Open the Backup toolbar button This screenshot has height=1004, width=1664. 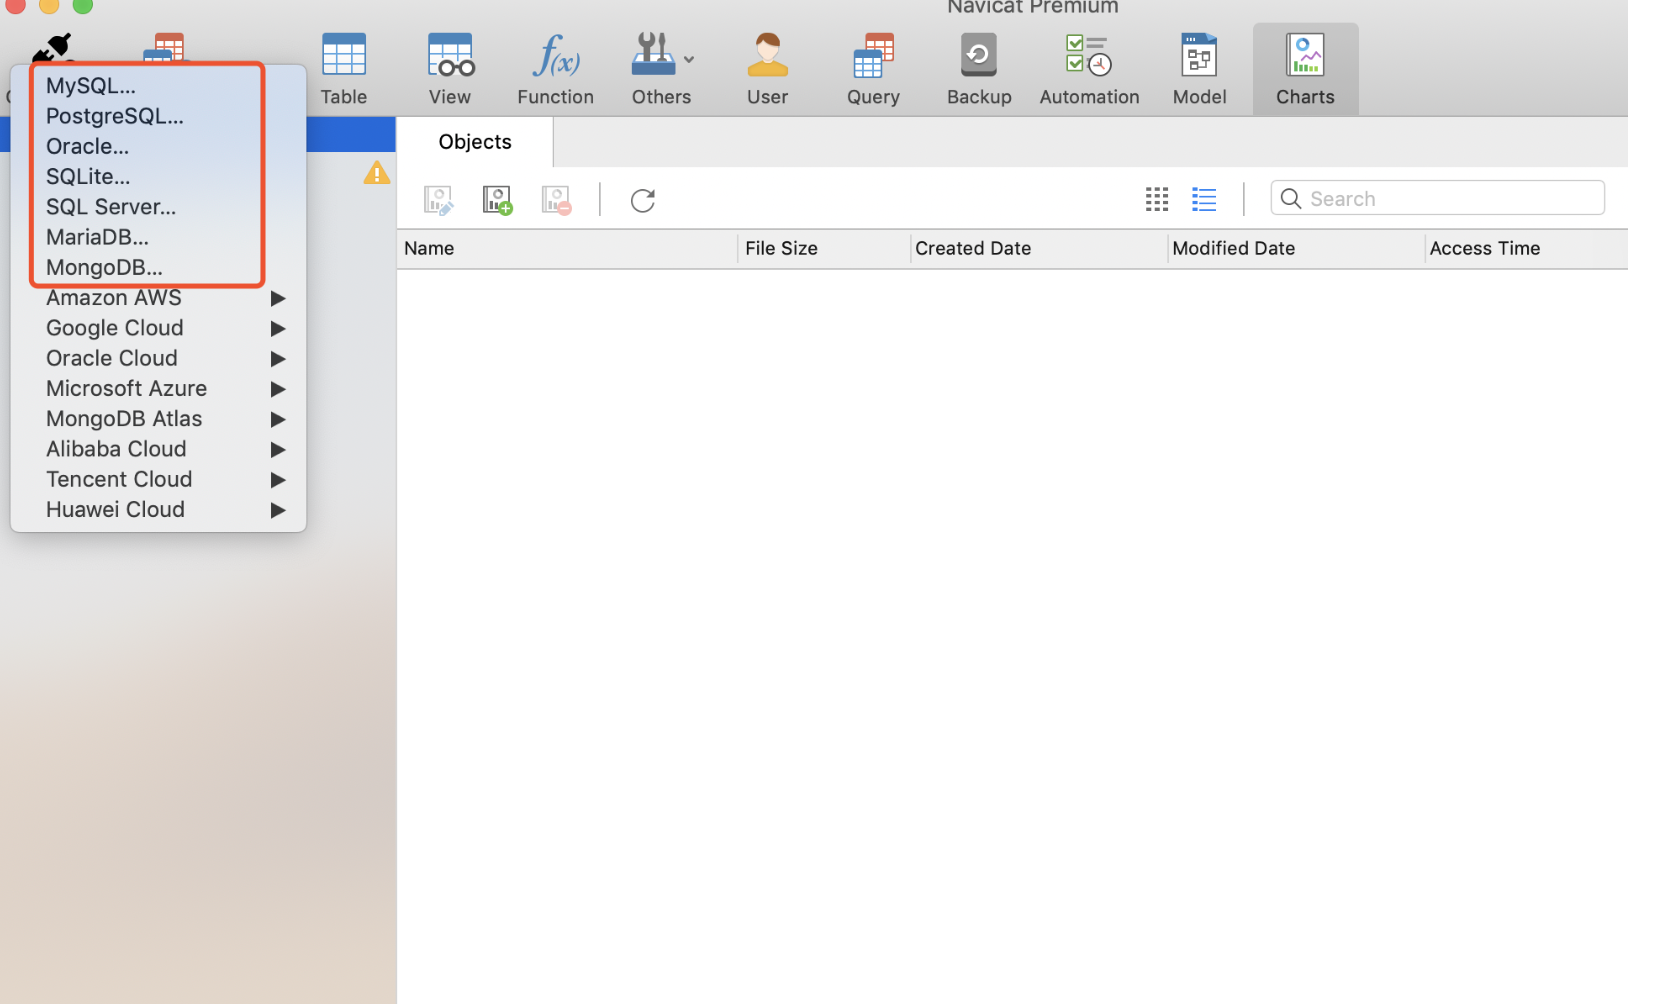(x=979, y=69)
